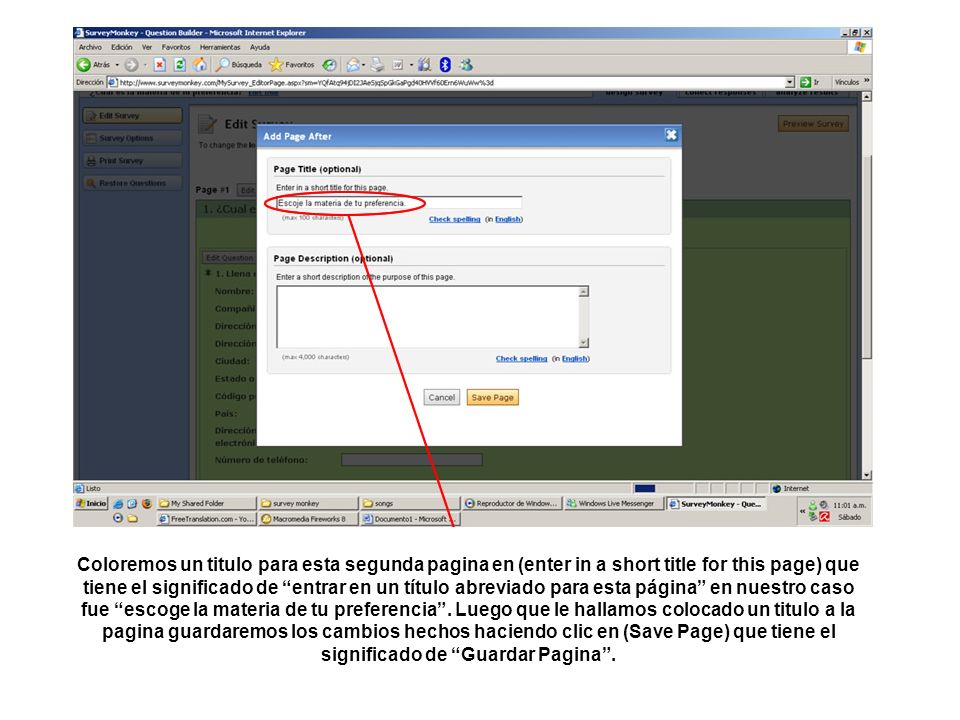
Task: Open Búsqueda search from the toolbar
Action: pyautogui.click(x=239, y=64)
